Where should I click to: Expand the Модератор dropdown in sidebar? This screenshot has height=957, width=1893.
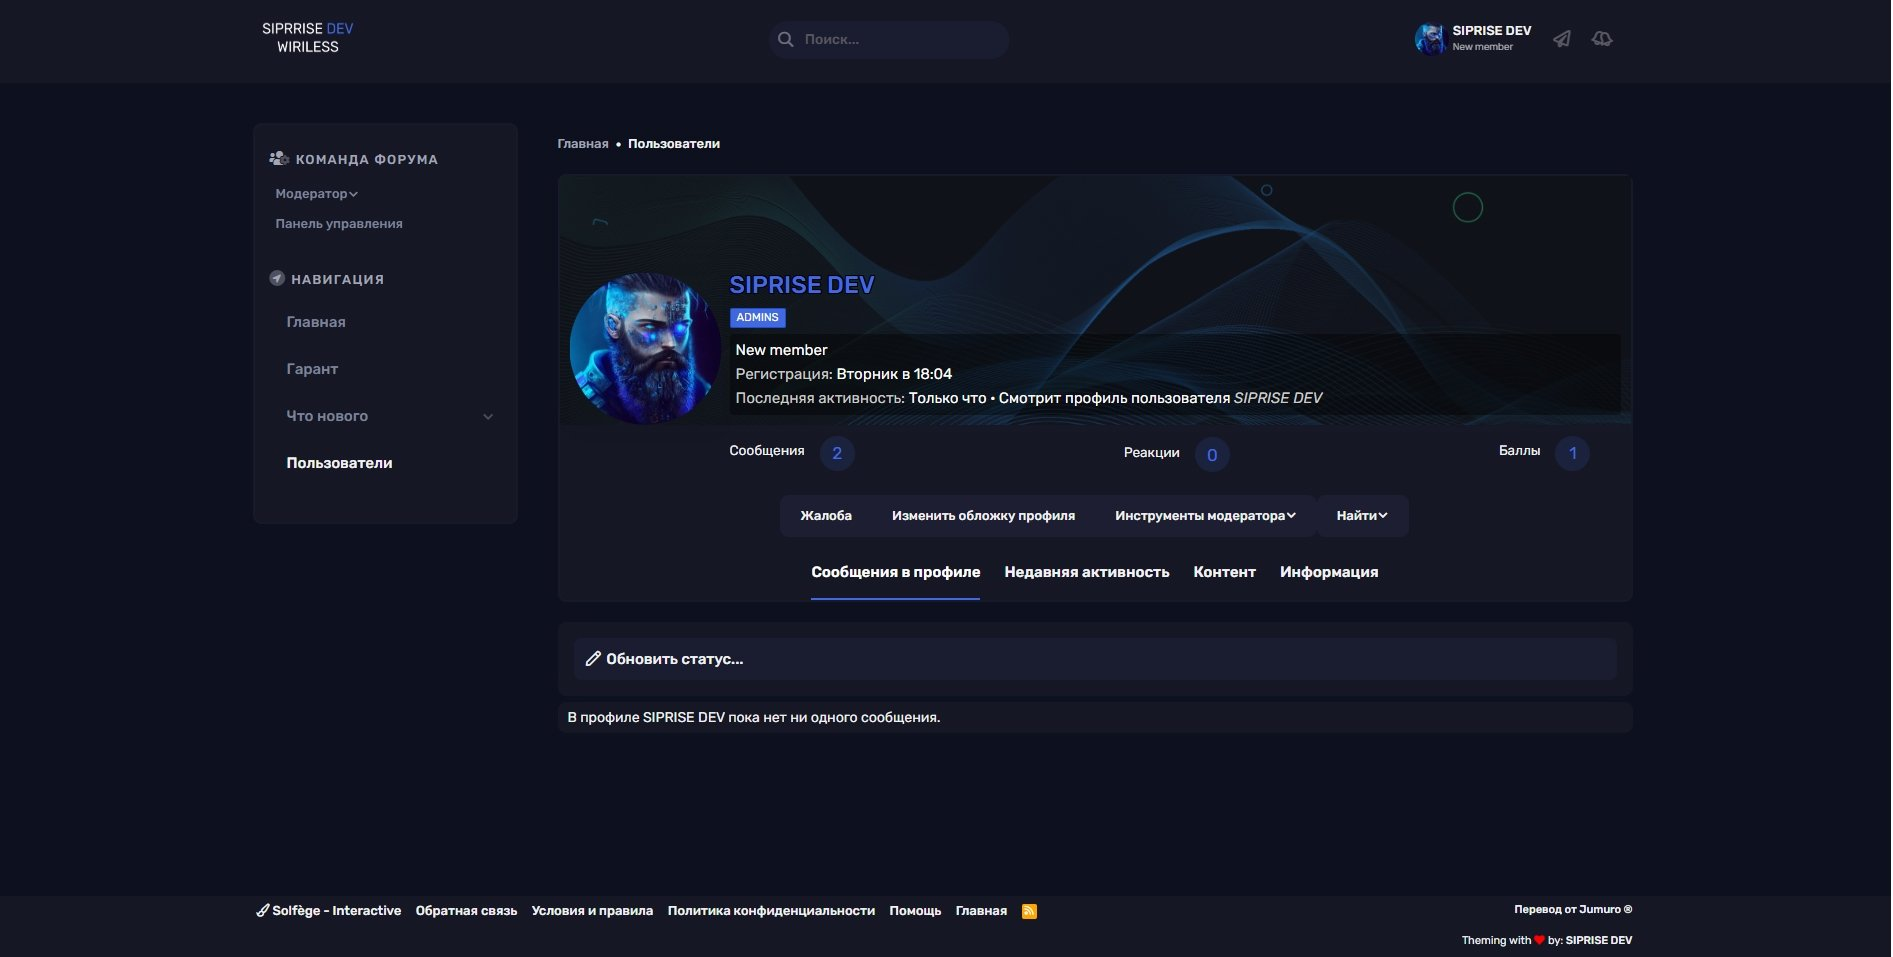(316, 194)
